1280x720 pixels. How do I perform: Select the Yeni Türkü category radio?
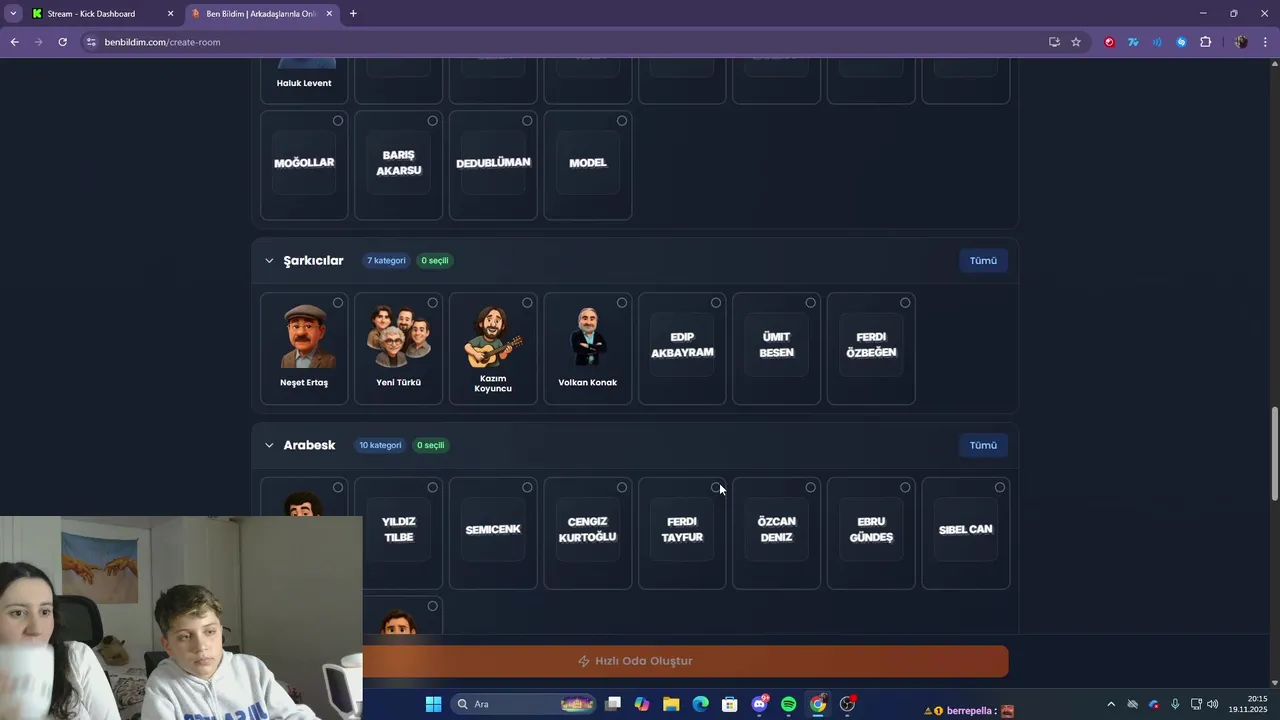point(432,303)
